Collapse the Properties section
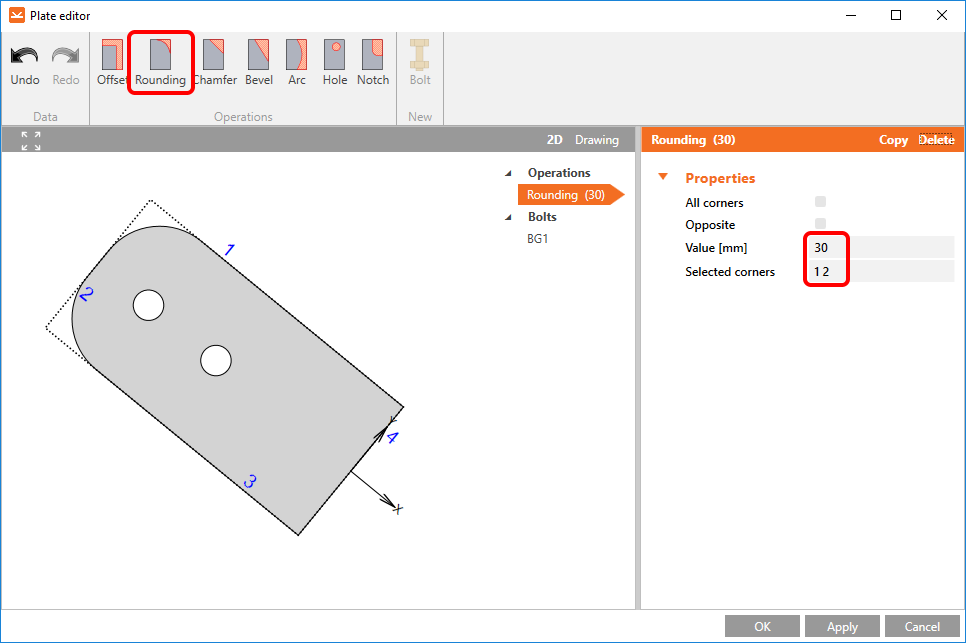966x643 pixels. coord(662,178)
